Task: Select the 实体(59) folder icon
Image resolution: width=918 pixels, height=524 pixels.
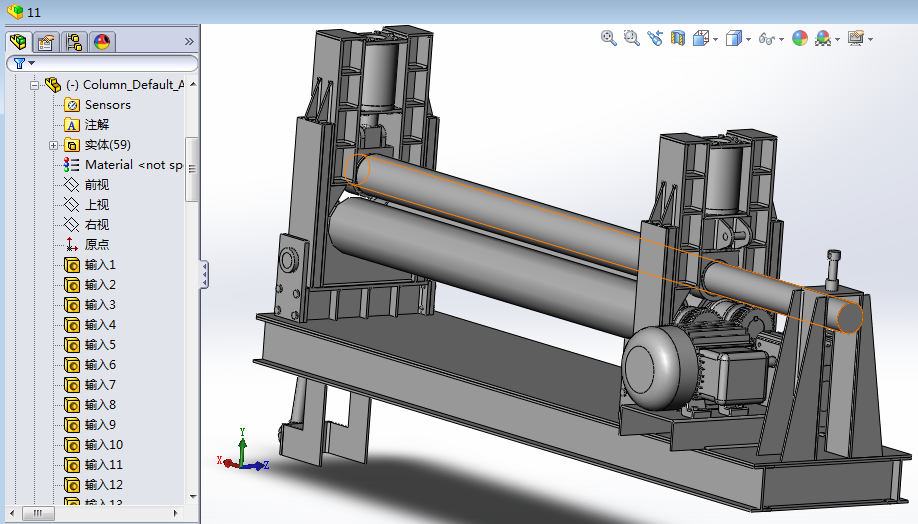Action: [72, 145]
